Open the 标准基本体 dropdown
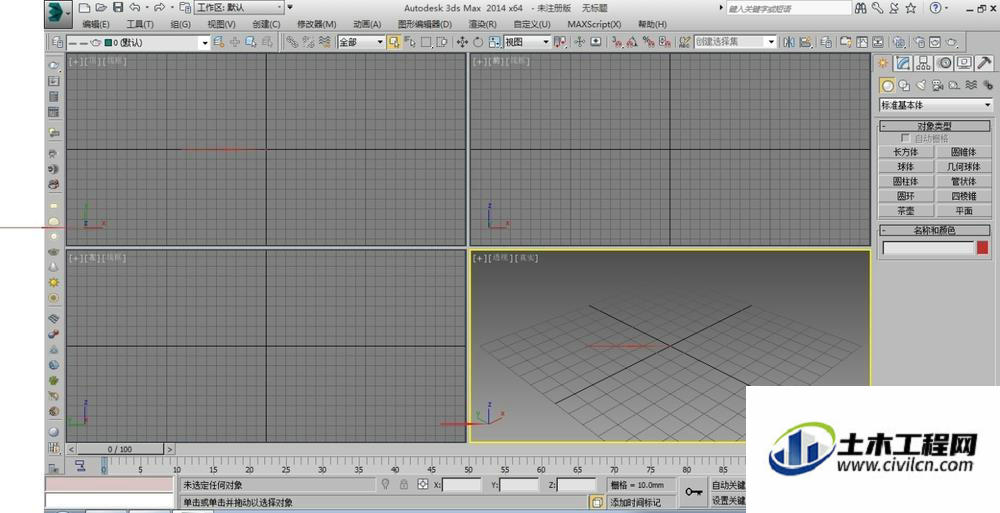This screenshot has height=513, width=1000. (x=936, y=105)
